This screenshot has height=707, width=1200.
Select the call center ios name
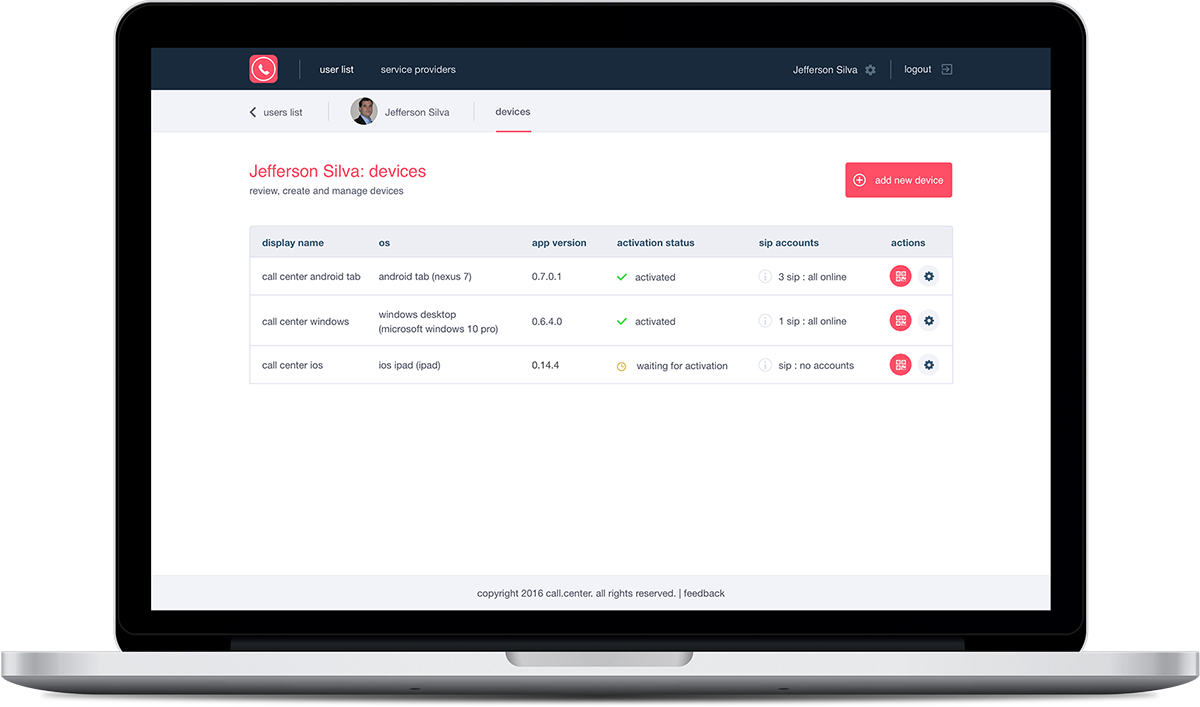pyautogui.click(x=293, y=366)
